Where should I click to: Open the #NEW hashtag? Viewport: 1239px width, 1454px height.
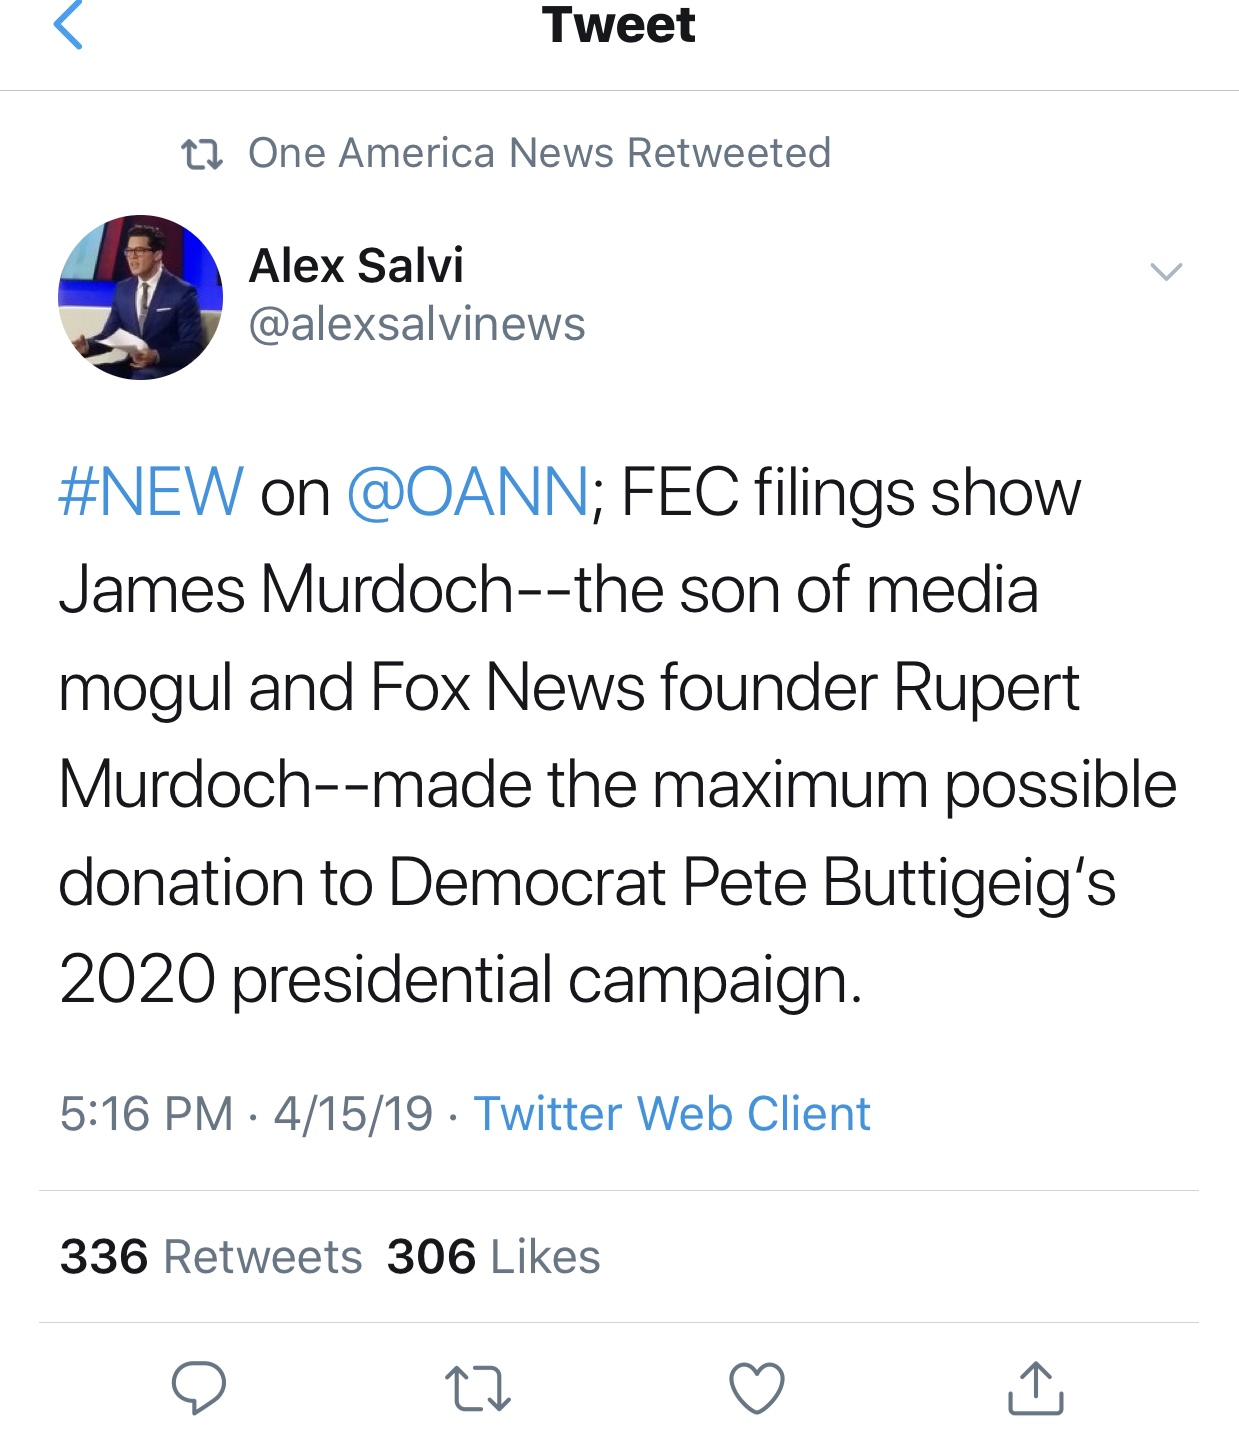[x=151, y=492]
